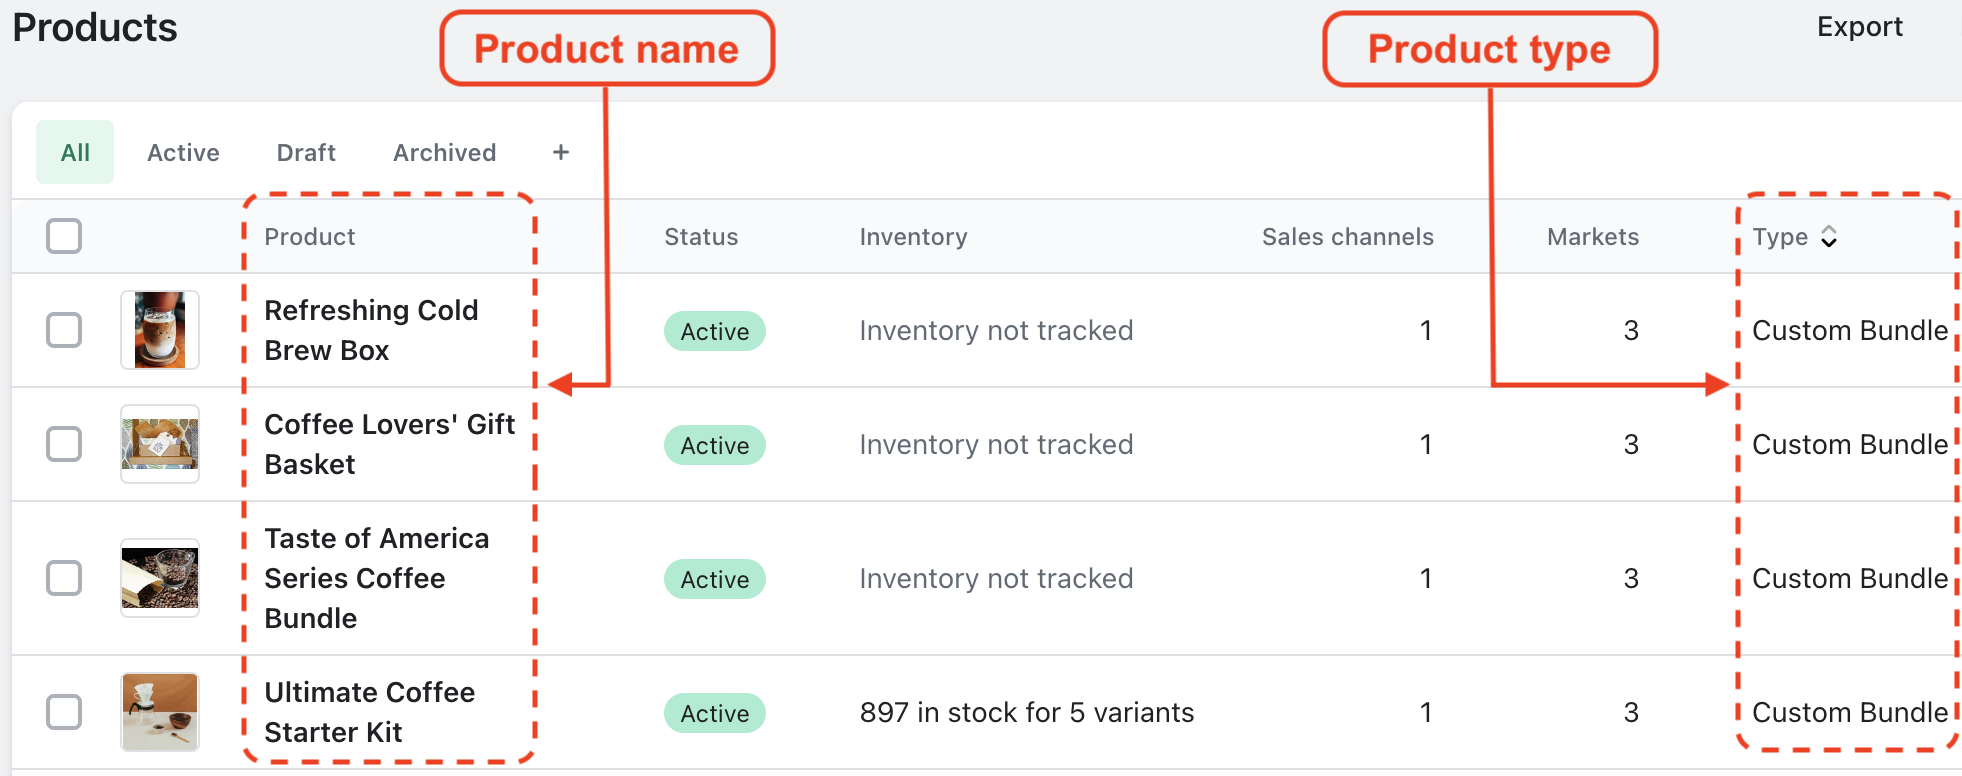Click the Active status badge for Coffee Lovers' Gift Basket
The image size is (1962, 776).
[714, 445]
